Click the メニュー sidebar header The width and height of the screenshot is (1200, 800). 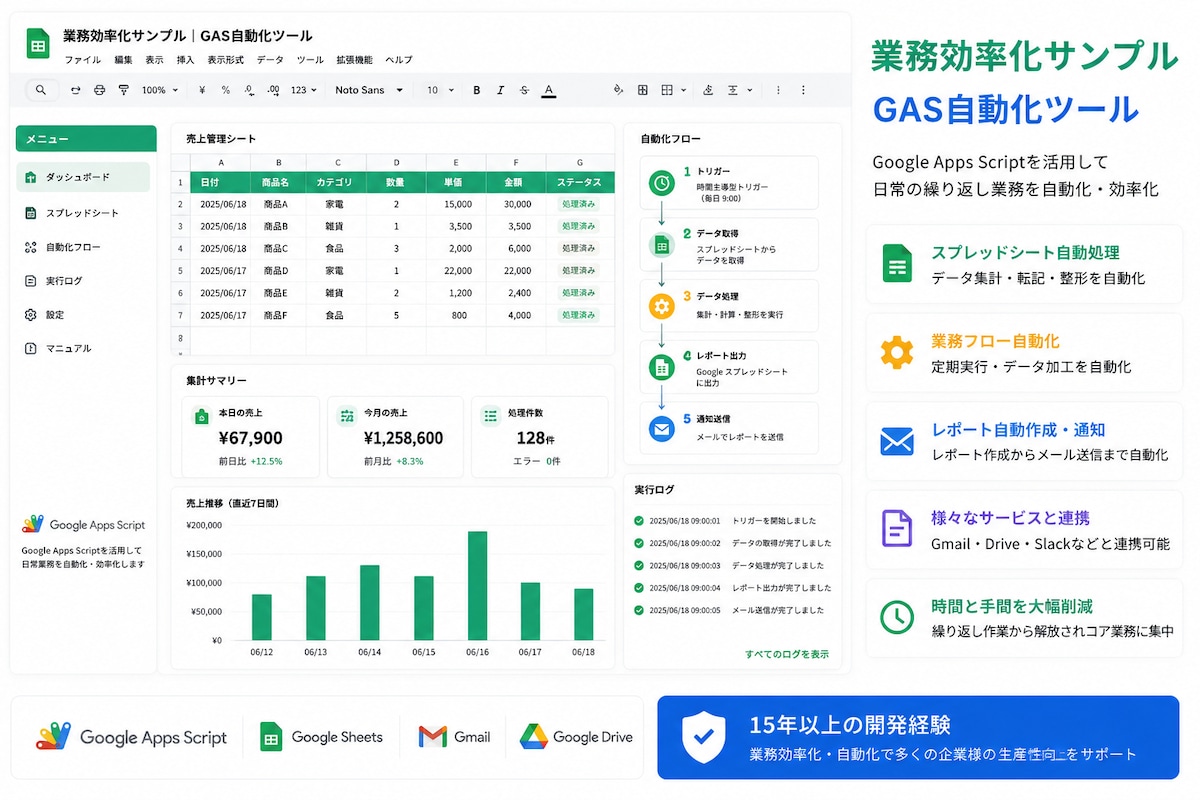(86, 138)
